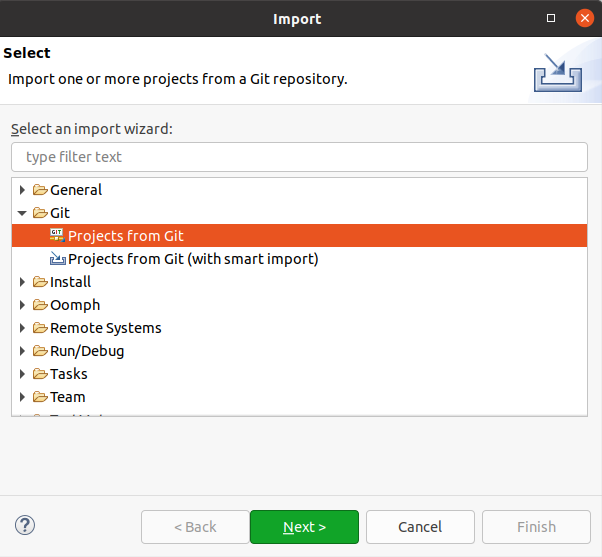Focus the type filter text field
This screenshot has height=557, width=602.
pyautogui.click(x=300, y=157)
